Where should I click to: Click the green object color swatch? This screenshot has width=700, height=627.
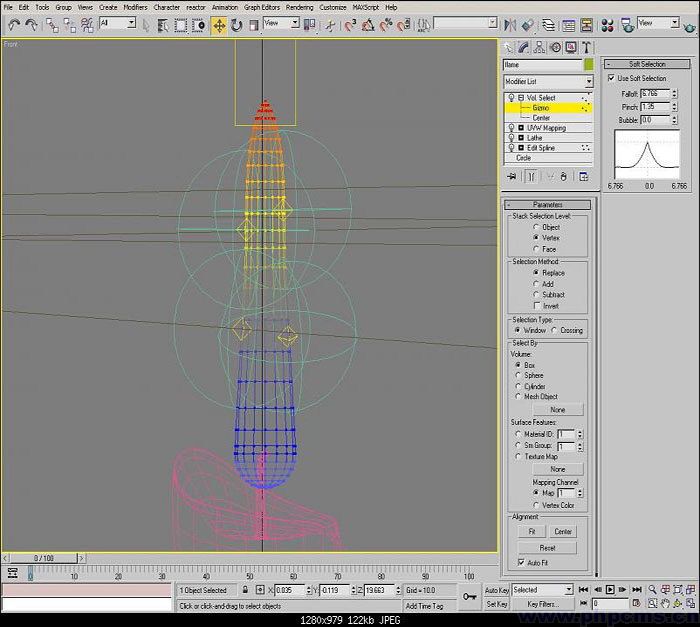[x=589, y=64]
